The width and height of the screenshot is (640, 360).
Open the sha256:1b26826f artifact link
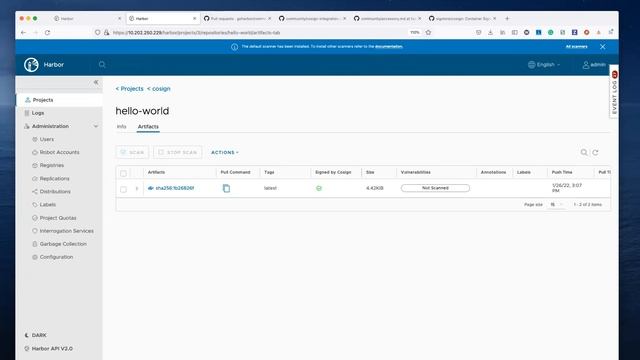tap(174, 188)
